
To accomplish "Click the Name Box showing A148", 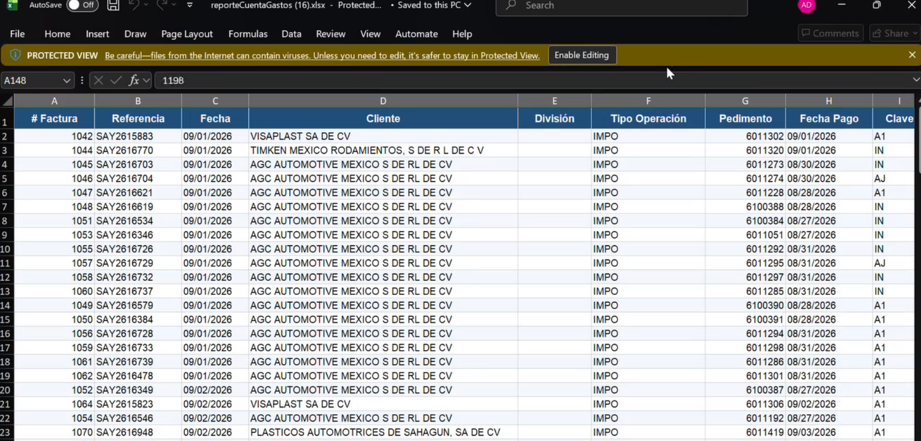I will click(30, 80).
